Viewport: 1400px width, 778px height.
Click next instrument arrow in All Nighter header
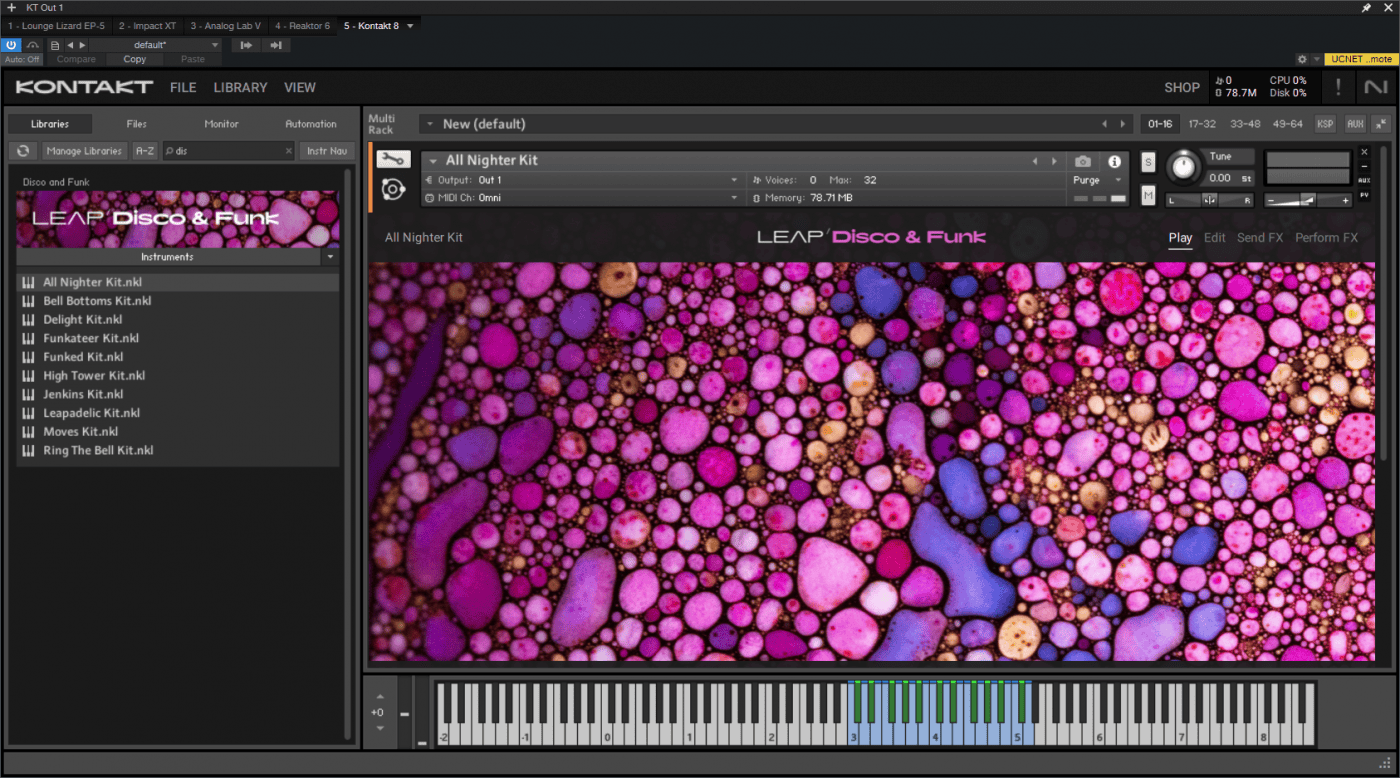[x=1054, y=161]
